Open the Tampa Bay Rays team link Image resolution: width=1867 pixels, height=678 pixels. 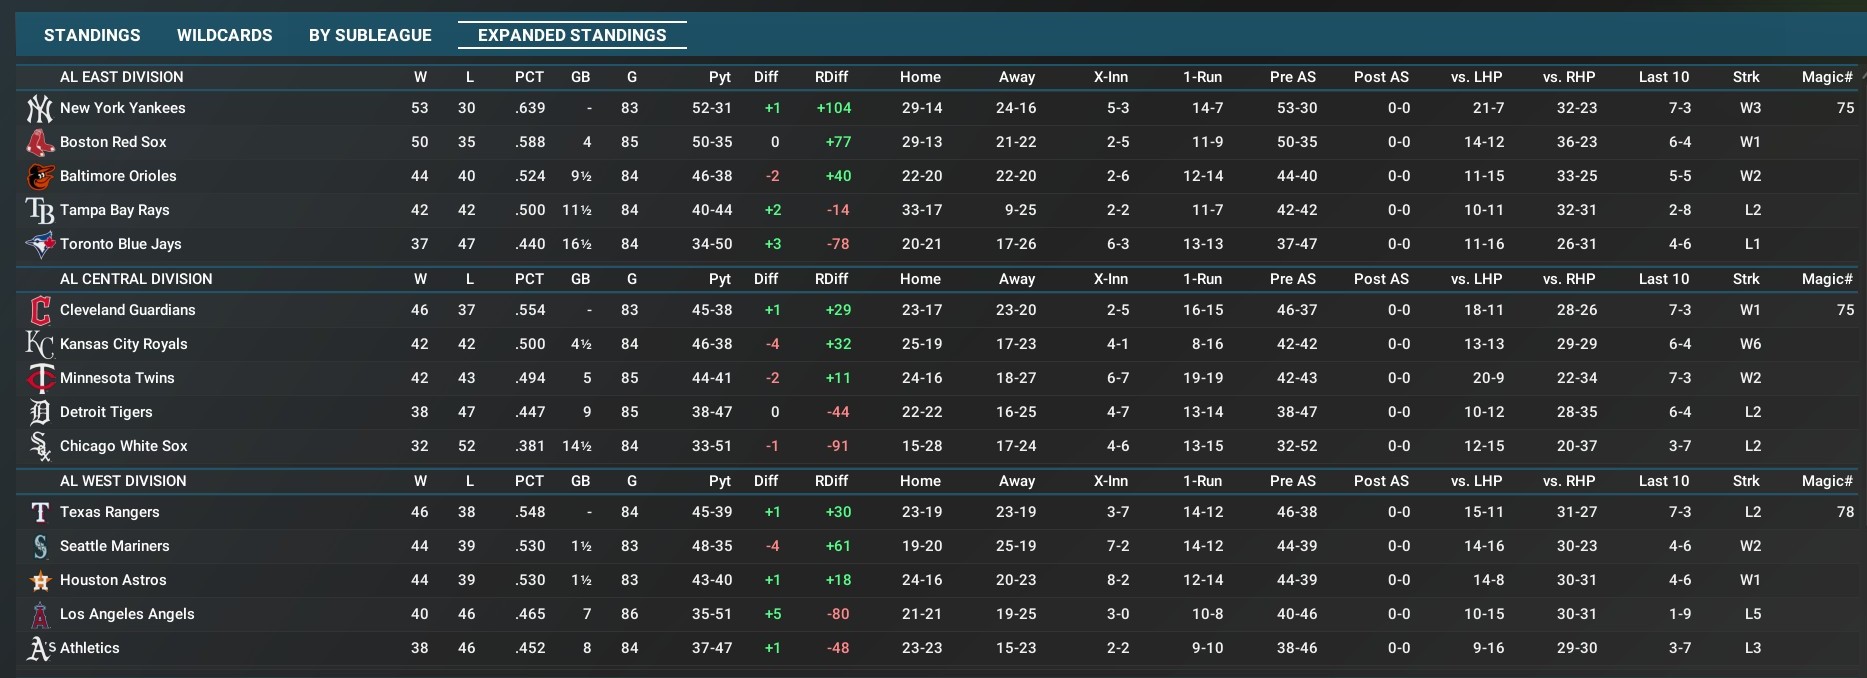point(114,210)
